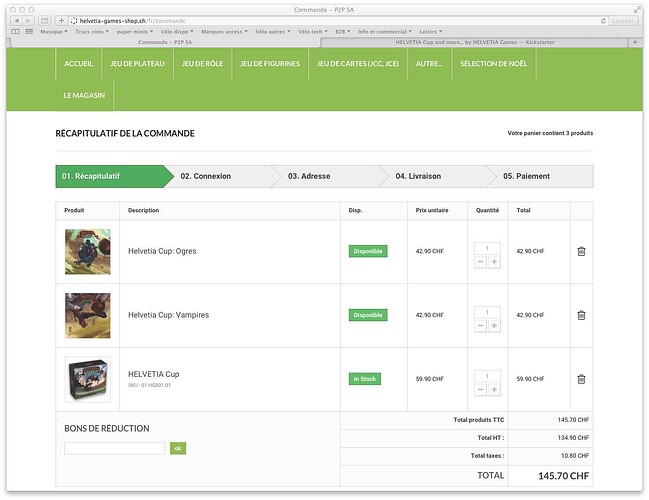Viewport: 649px width, 500px height.
Task: Open the paper minis bookmarks dropdown
Action: [x=135, y=31]
